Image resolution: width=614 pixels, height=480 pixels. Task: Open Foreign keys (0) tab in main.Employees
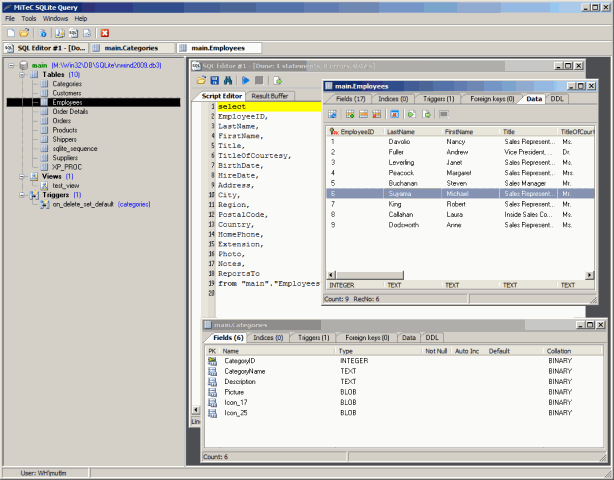(492, 99)
